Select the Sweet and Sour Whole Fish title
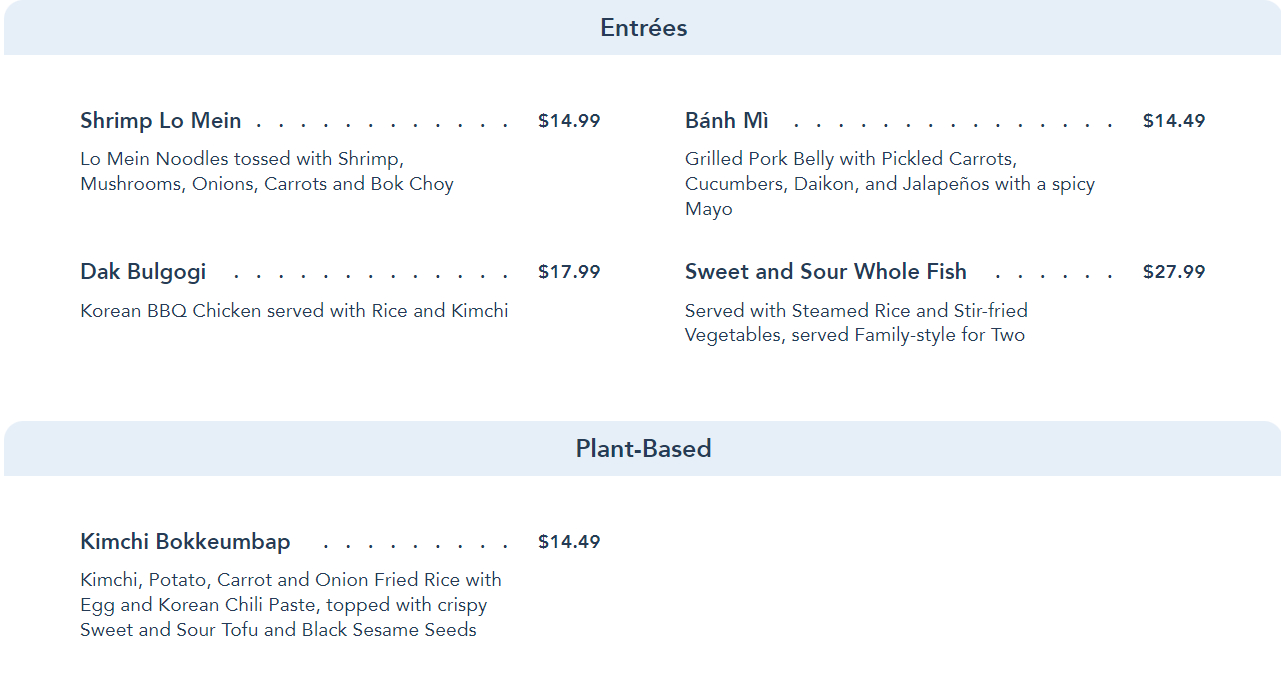The width and height of the screenshot is (1281, 680). (825, 272)
